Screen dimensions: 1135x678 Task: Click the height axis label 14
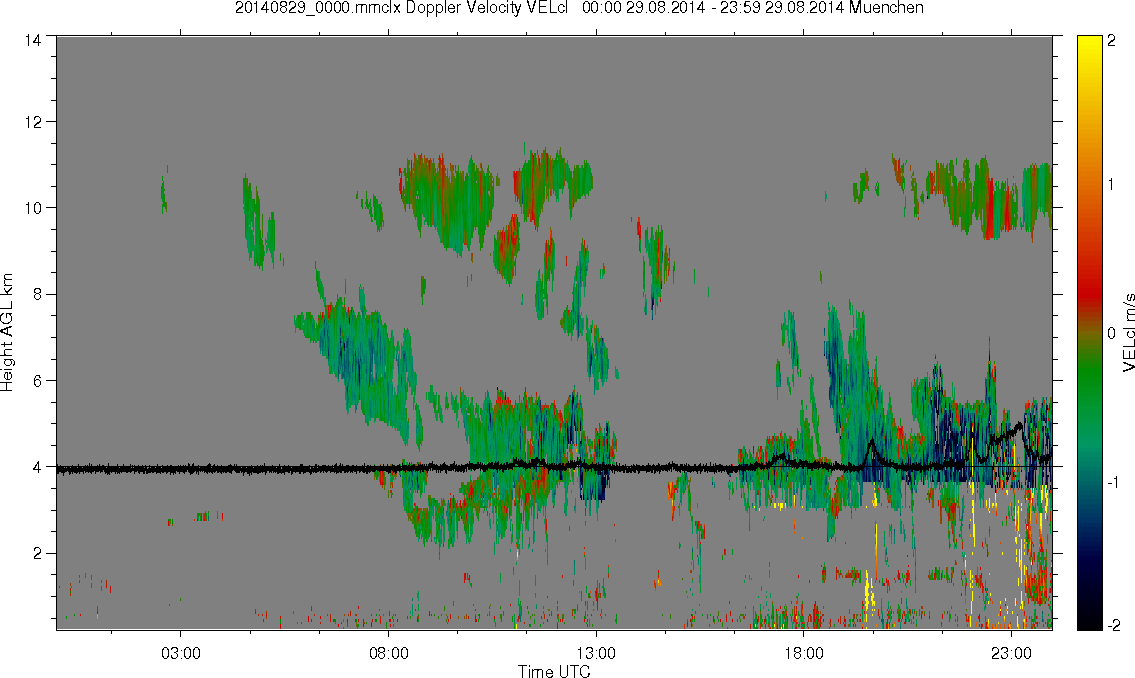tap(33, 41)
